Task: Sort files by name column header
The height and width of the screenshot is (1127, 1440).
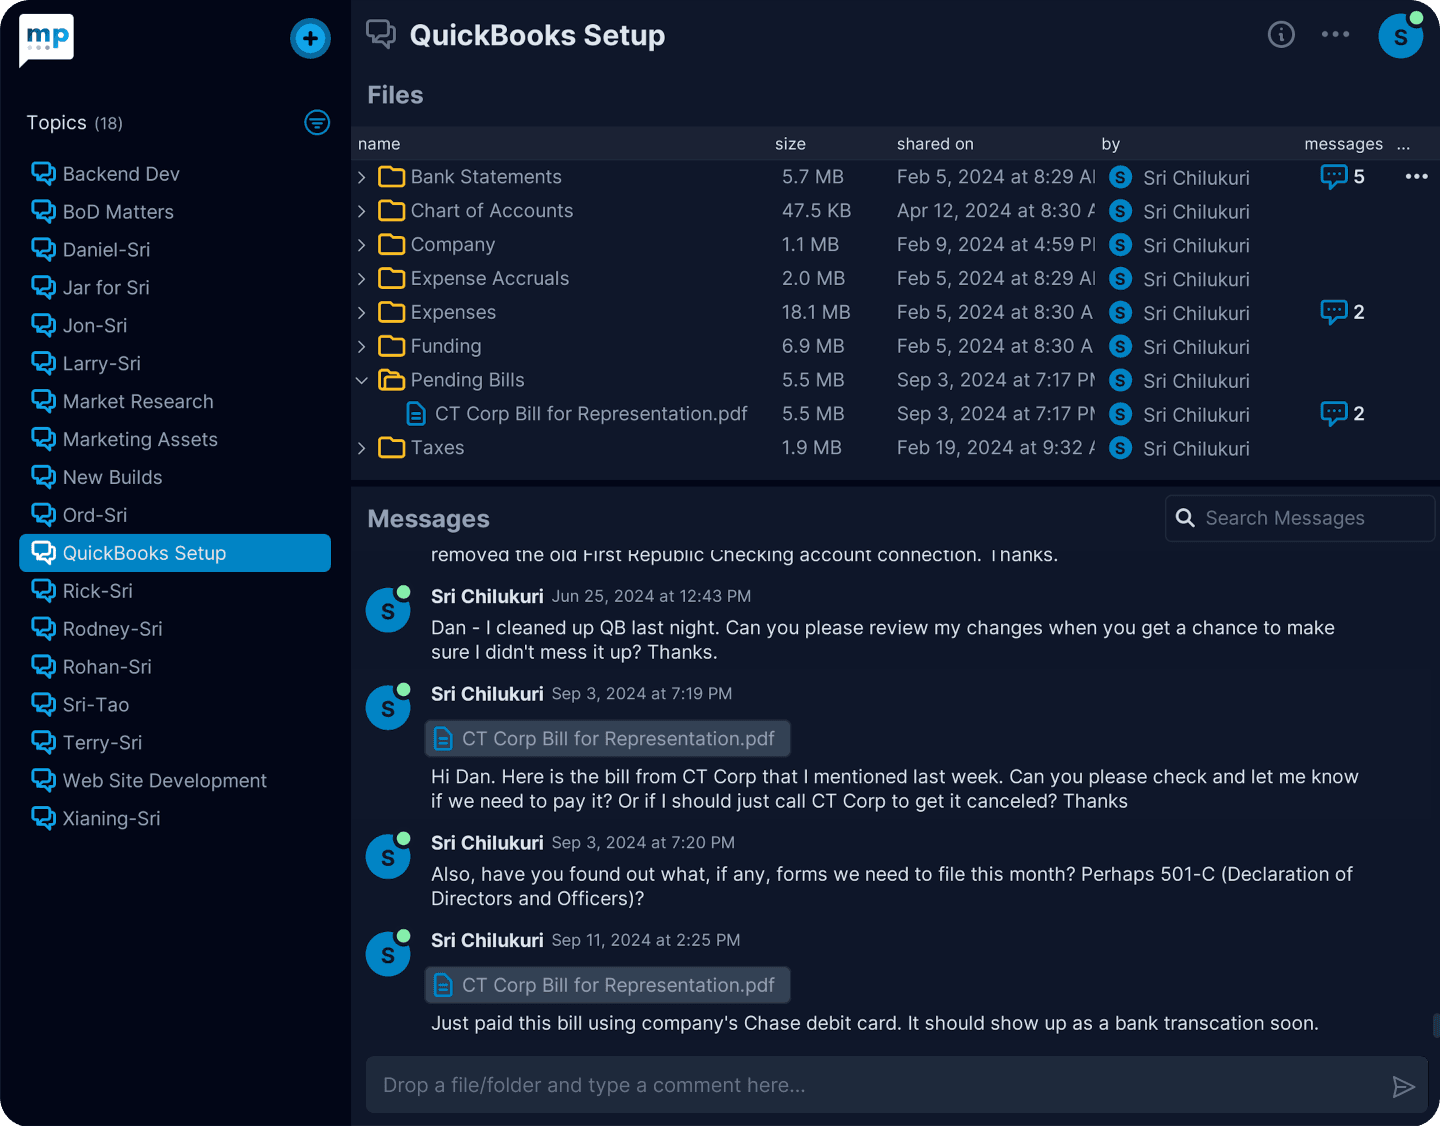Action: 379,144
